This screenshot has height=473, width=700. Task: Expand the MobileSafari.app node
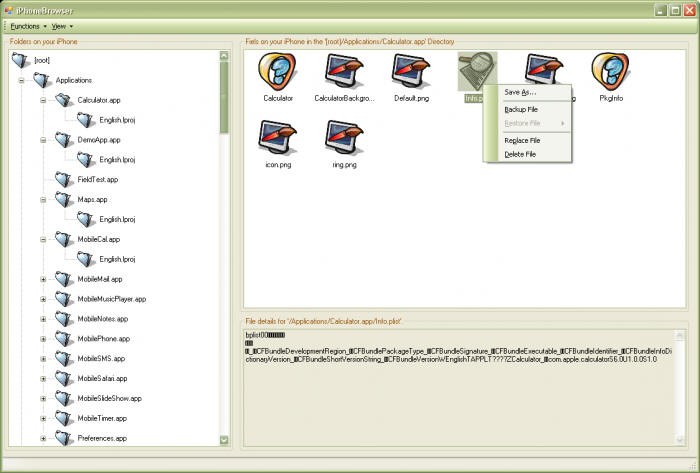(43, 379)
